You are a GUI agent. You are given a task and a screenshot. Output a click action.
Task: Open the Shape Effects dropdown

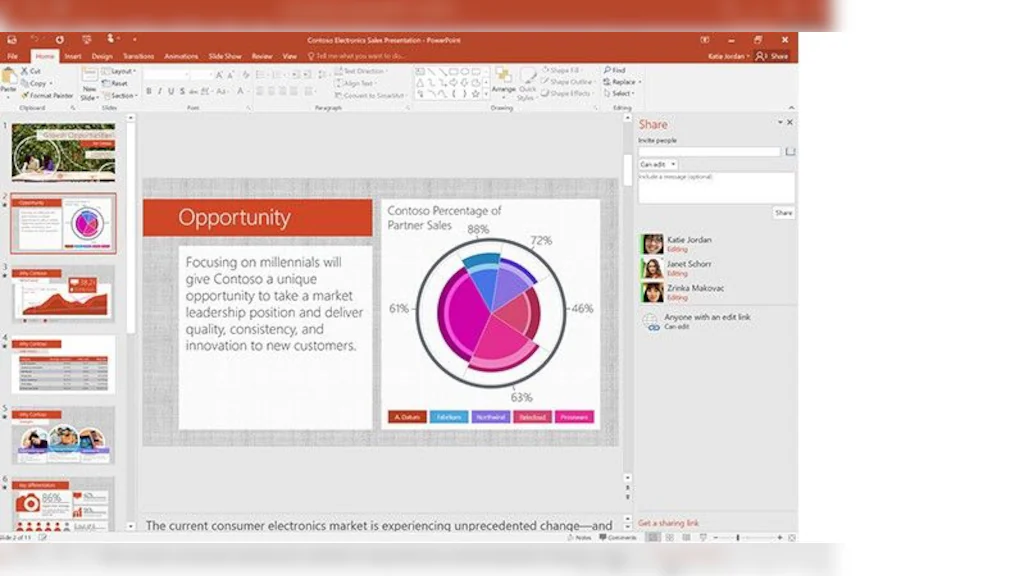click(x=567, y=93)
